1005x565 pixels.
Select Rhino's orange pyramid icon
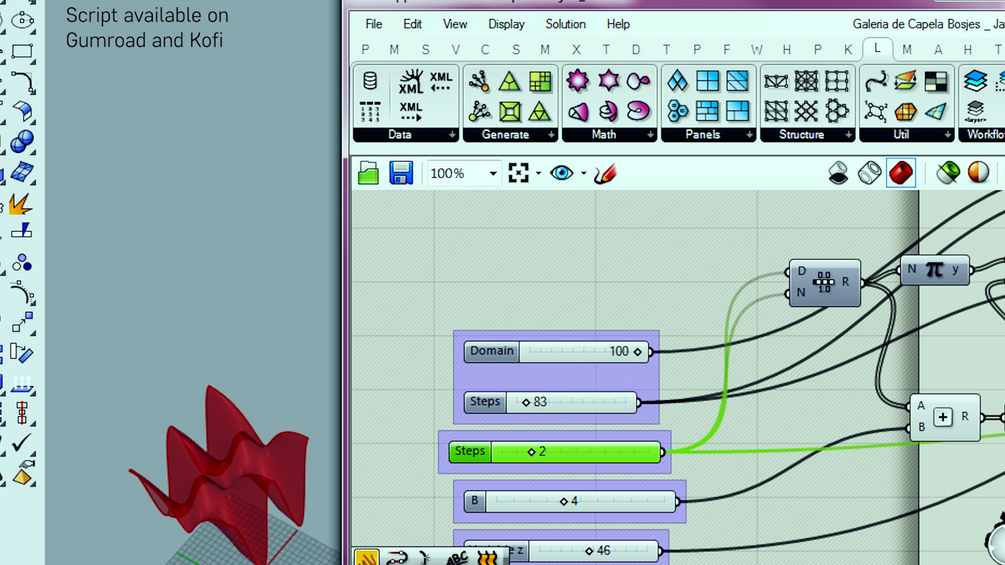click(22, 475)
